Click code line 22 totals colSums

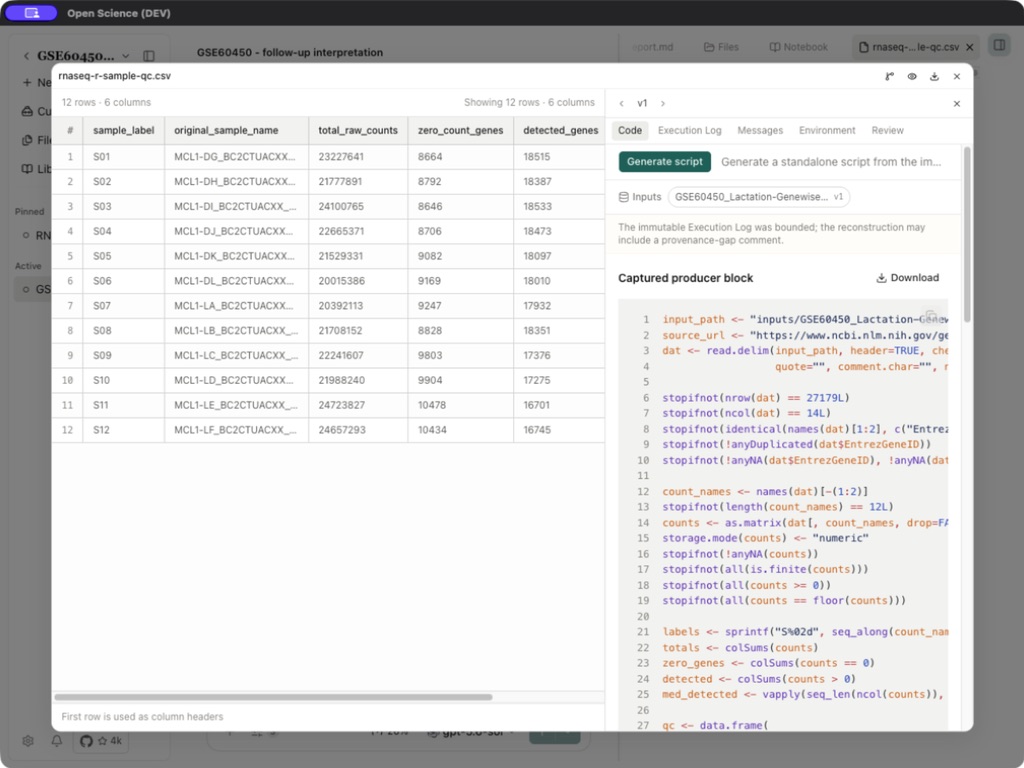[x=741, y=648]
